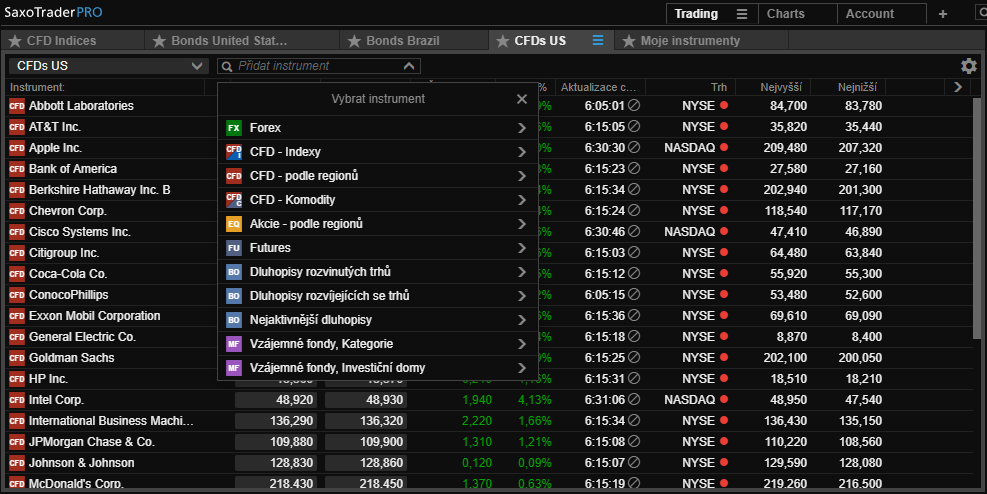Click the watchlist vertical scrollbar
The width and height of the screenshot is (987, 494).
977,220
